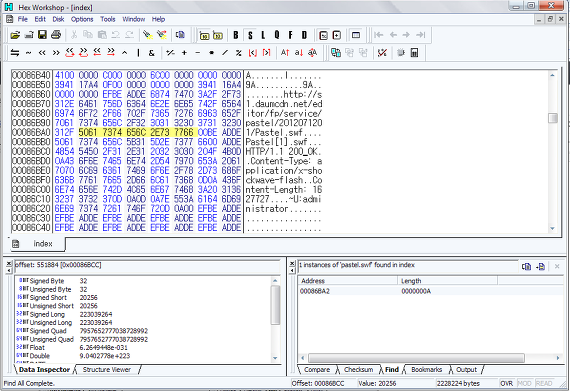570x391 pixels.
Task: Open the File menu
Action: (23, 19)
